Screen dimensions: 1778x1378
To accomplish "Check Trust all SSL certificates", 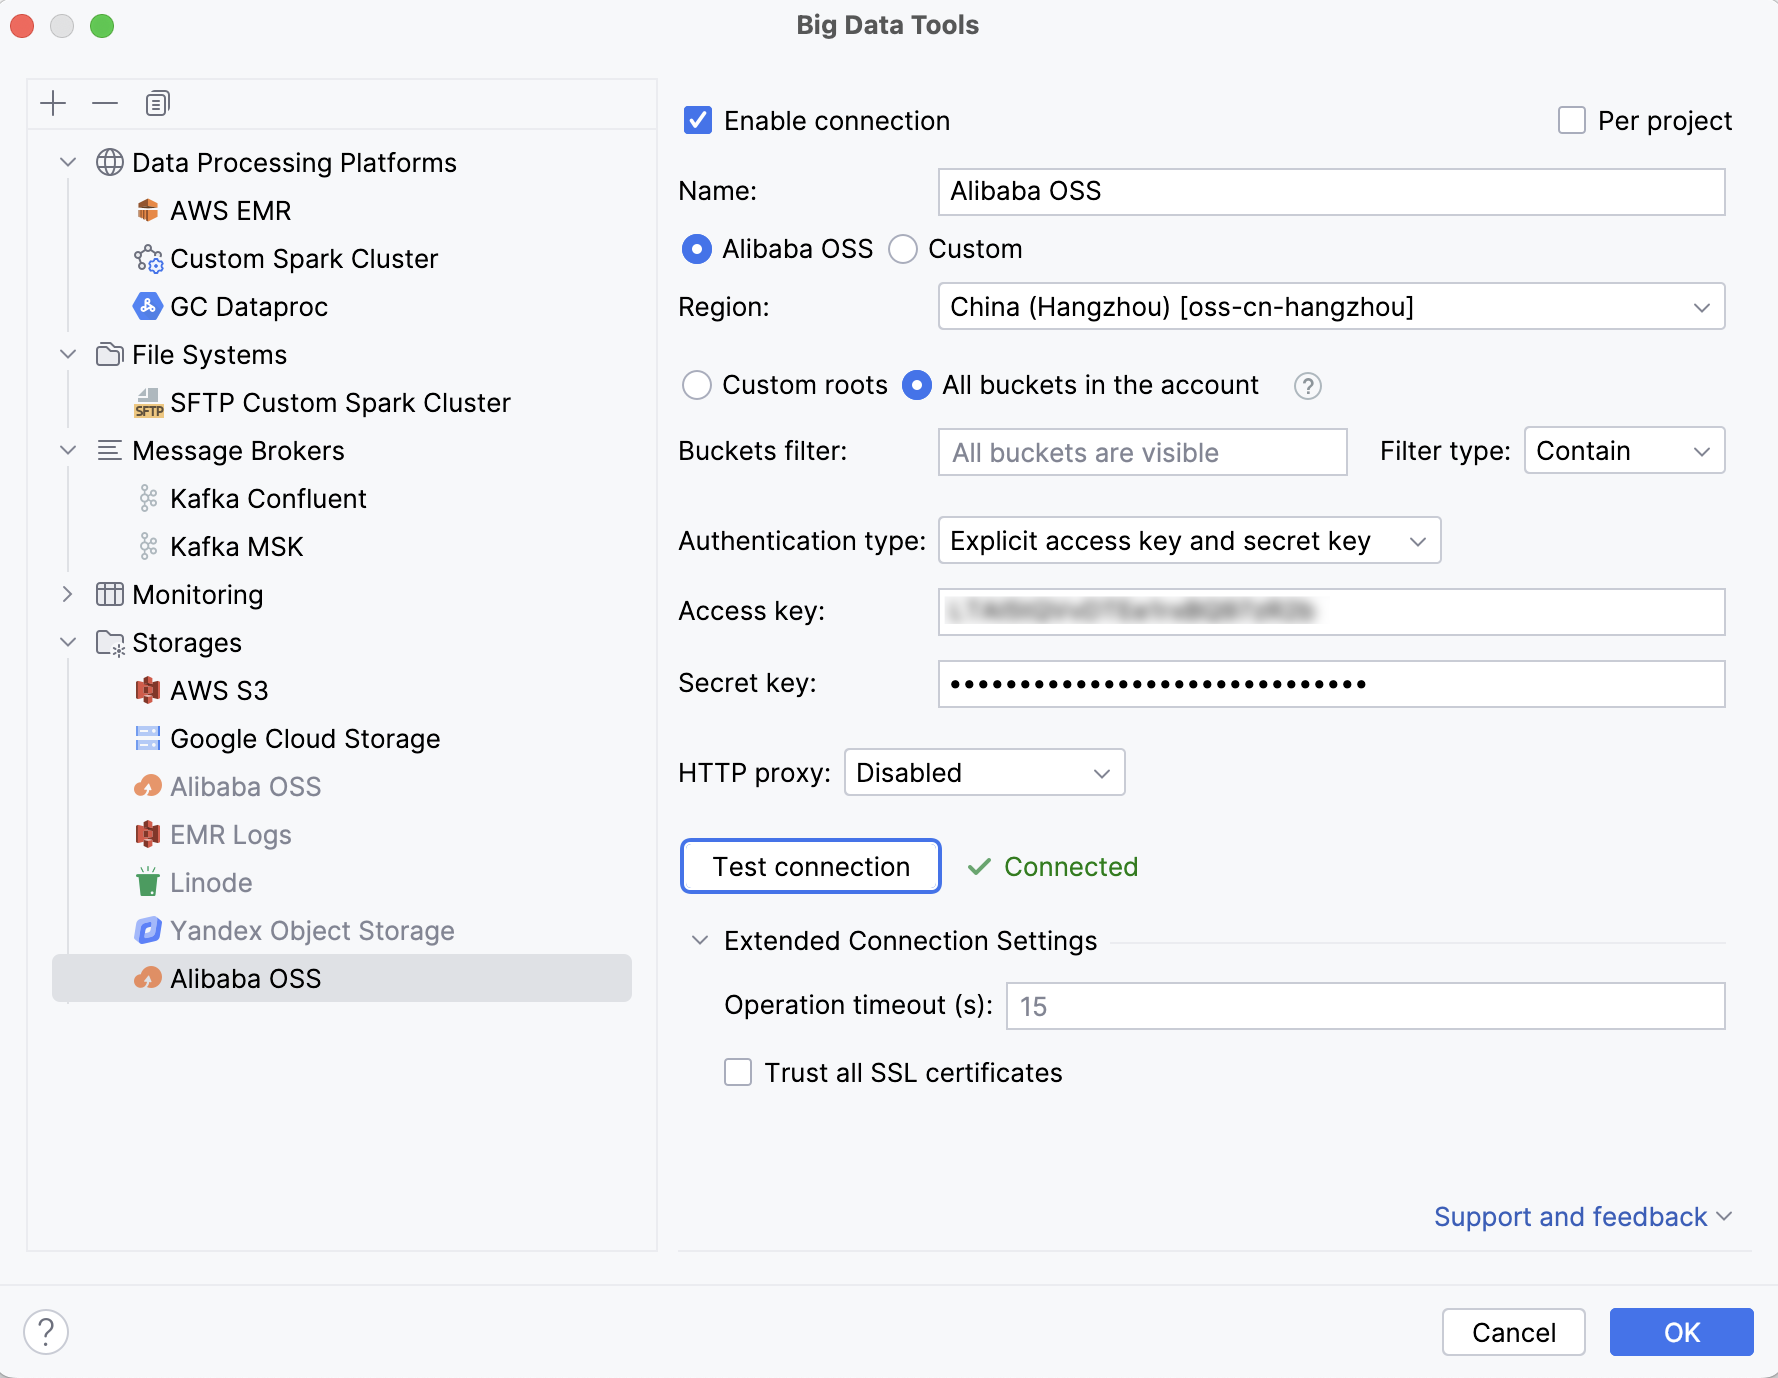I will point(738,1072).
